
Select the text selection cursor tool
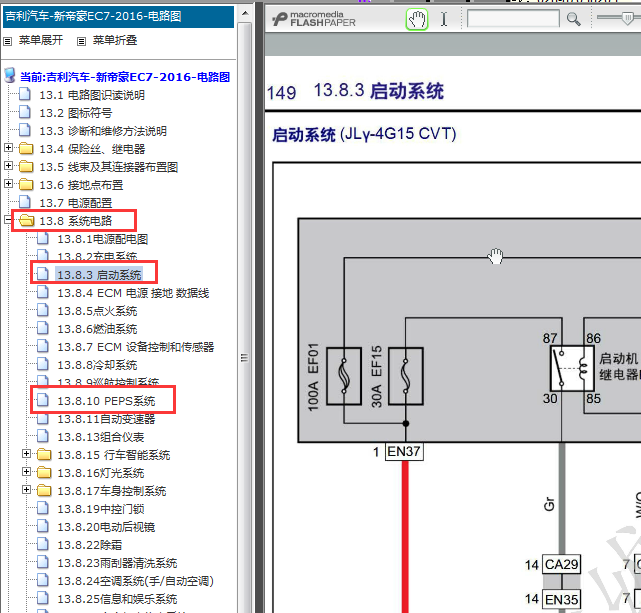pos(444,19)
